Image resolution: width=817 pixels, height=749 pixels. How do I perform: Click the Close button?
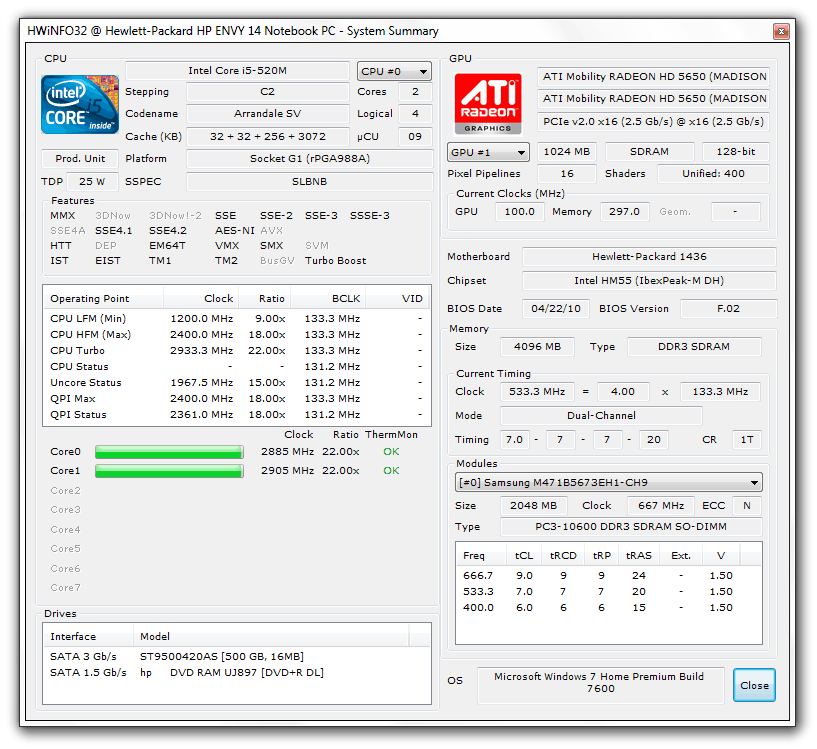click(x=754, y=685)
